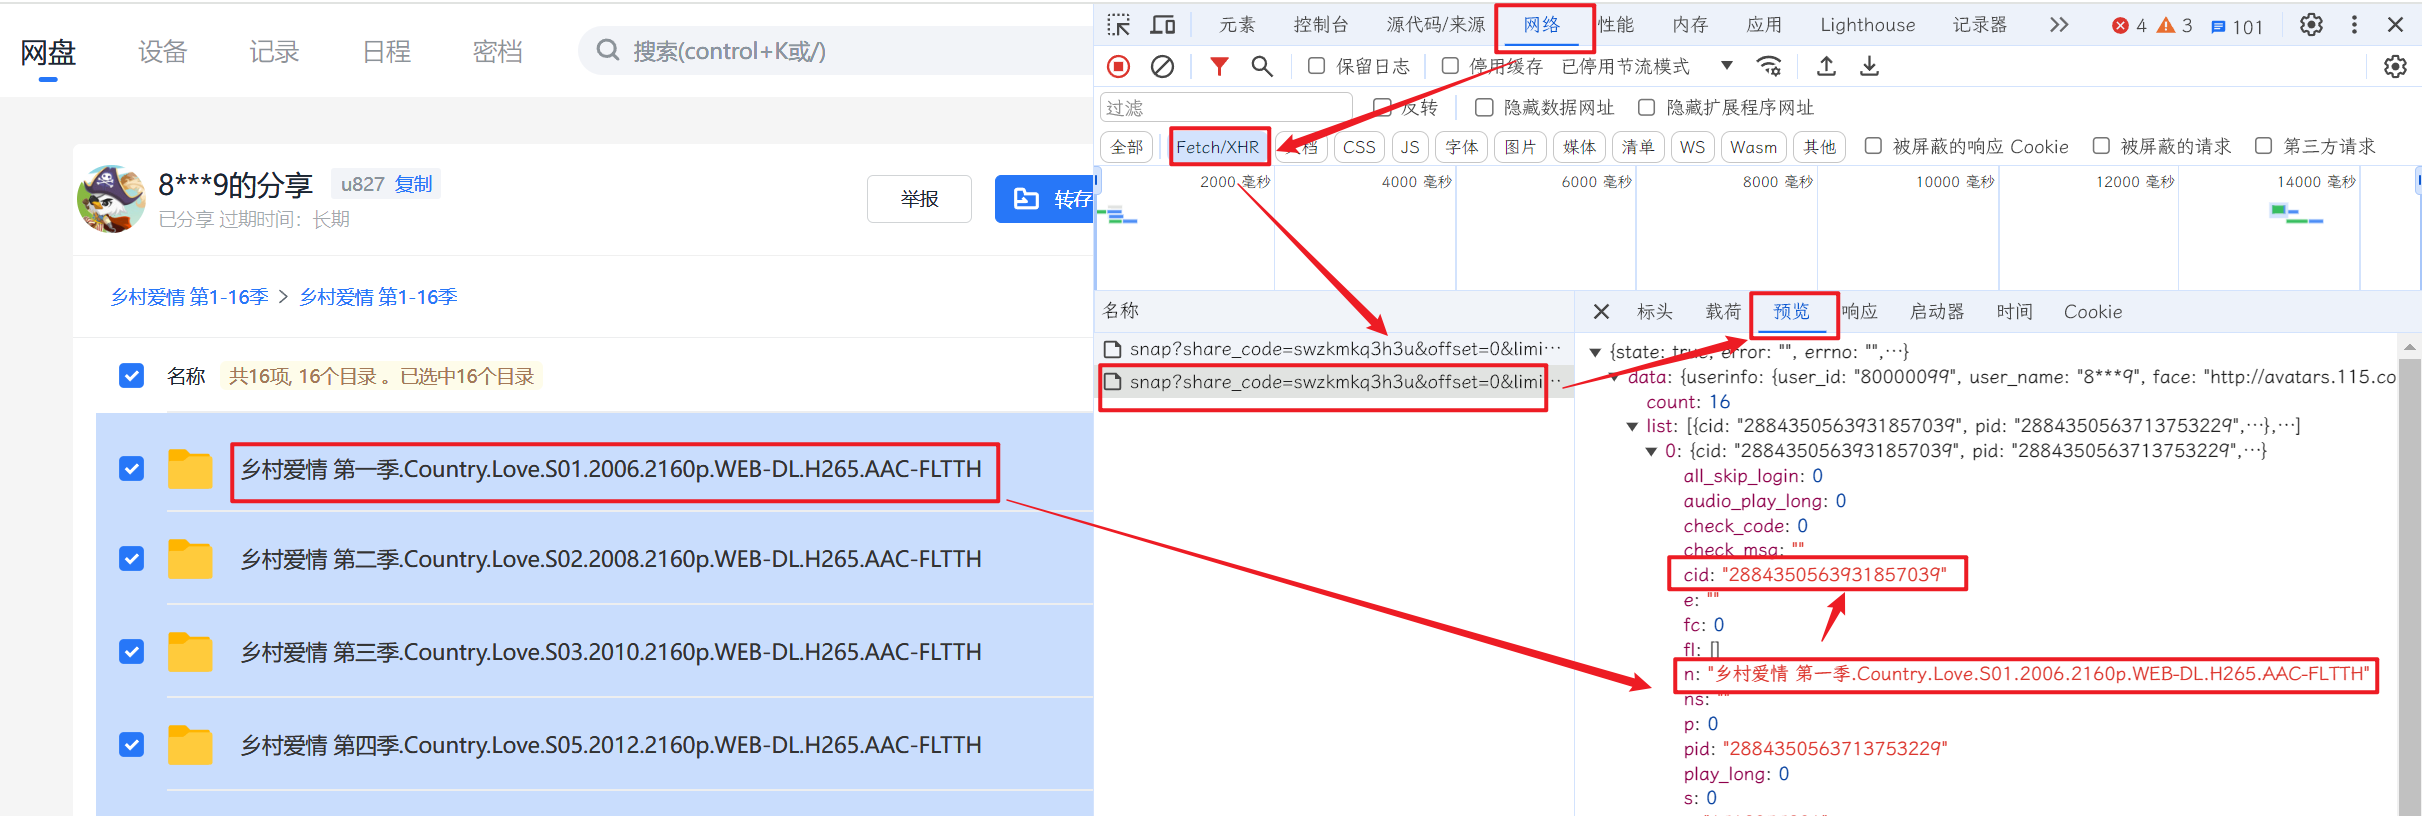
Task: Expand more DevTools tabs chevron
Action: click(2058, 25)
